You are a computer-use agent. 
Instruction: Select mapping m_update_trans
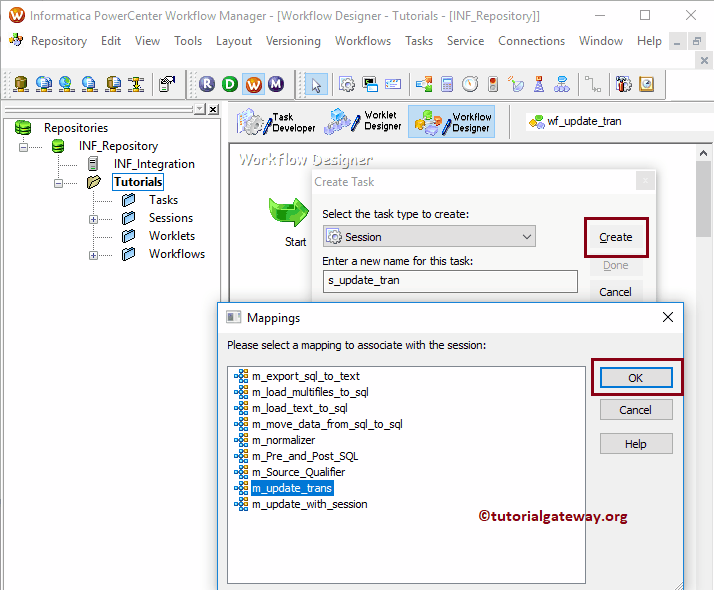(292, 488)
